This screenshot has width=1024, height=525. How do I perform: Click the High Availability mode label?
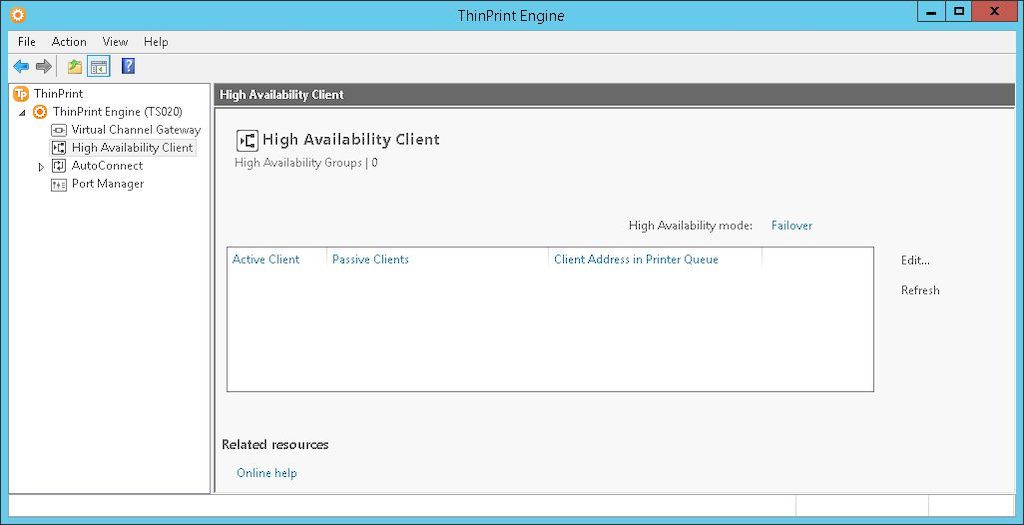pyautogui.click(x=690, y=225)
